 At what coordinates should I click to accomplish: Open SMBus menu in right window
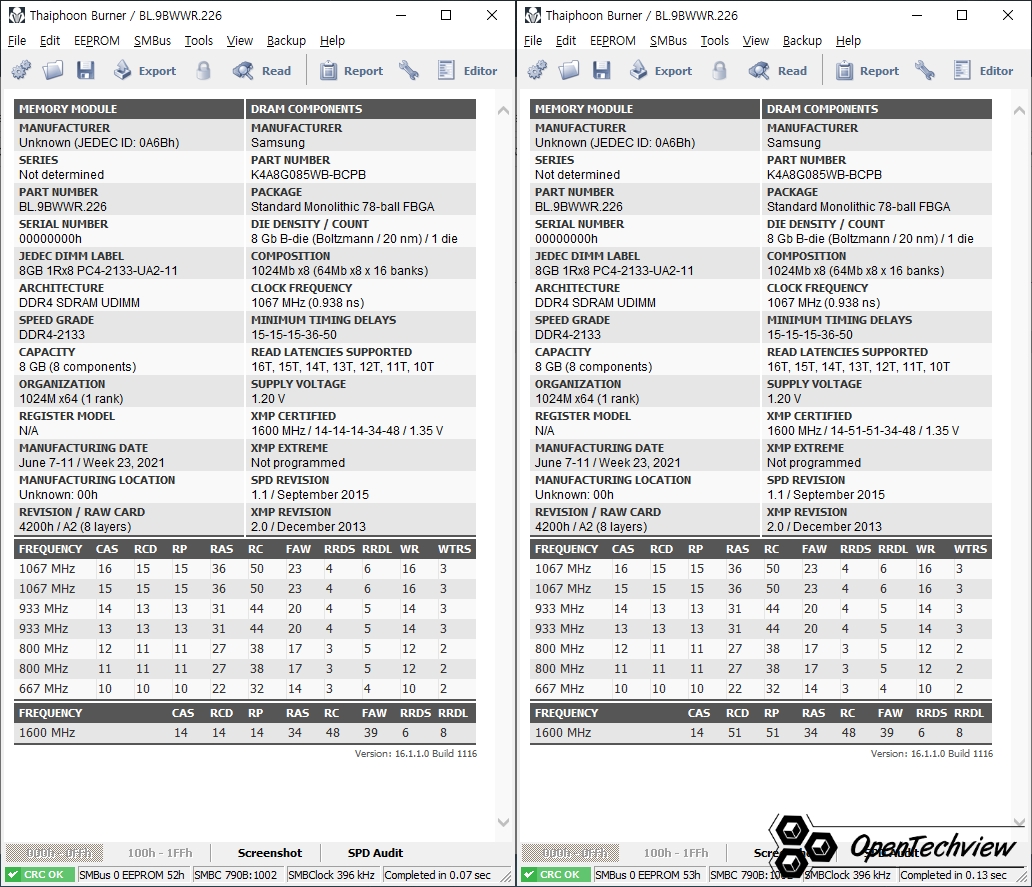pos(668,40)
